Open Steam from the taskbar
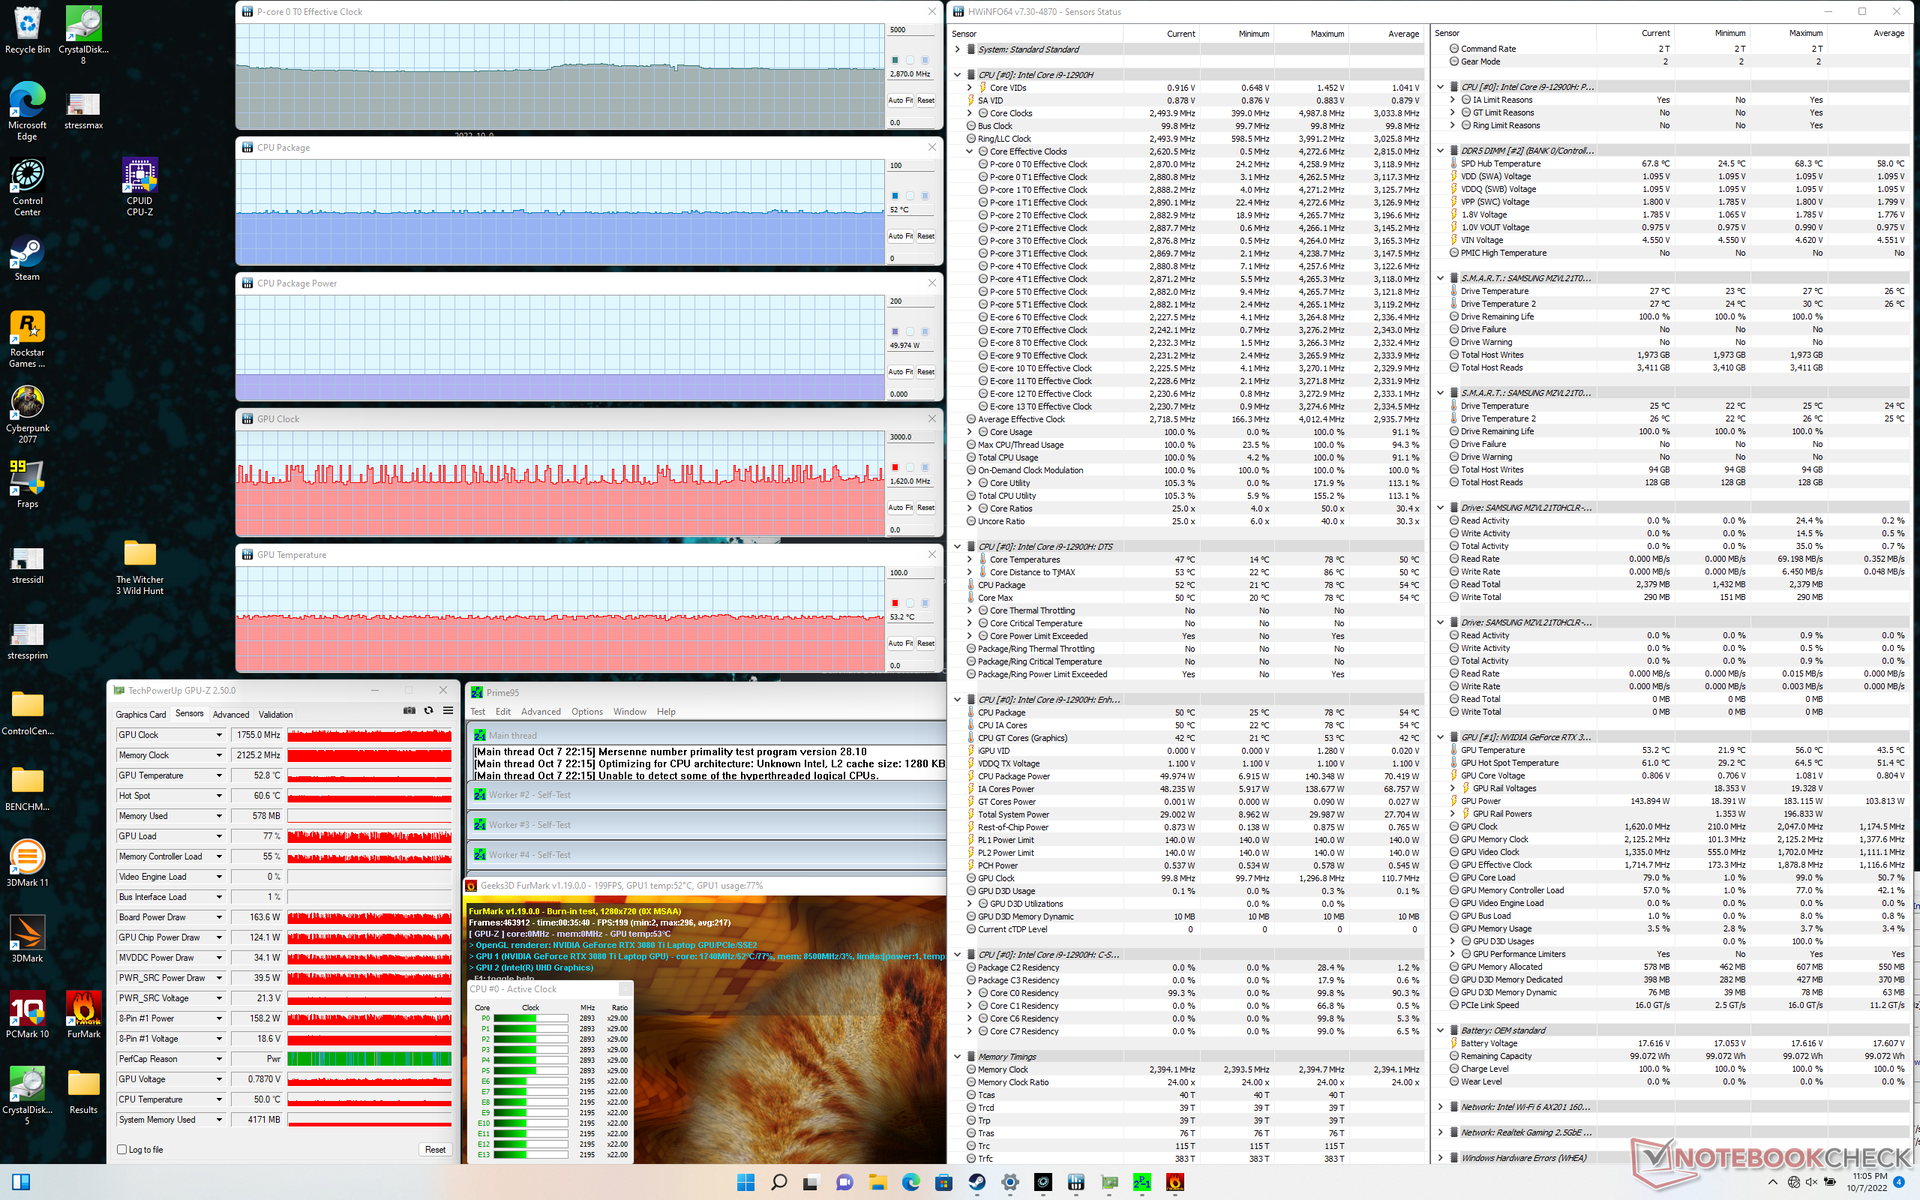This screenshot has height=1200, width=1920. tap(977, 1182)
